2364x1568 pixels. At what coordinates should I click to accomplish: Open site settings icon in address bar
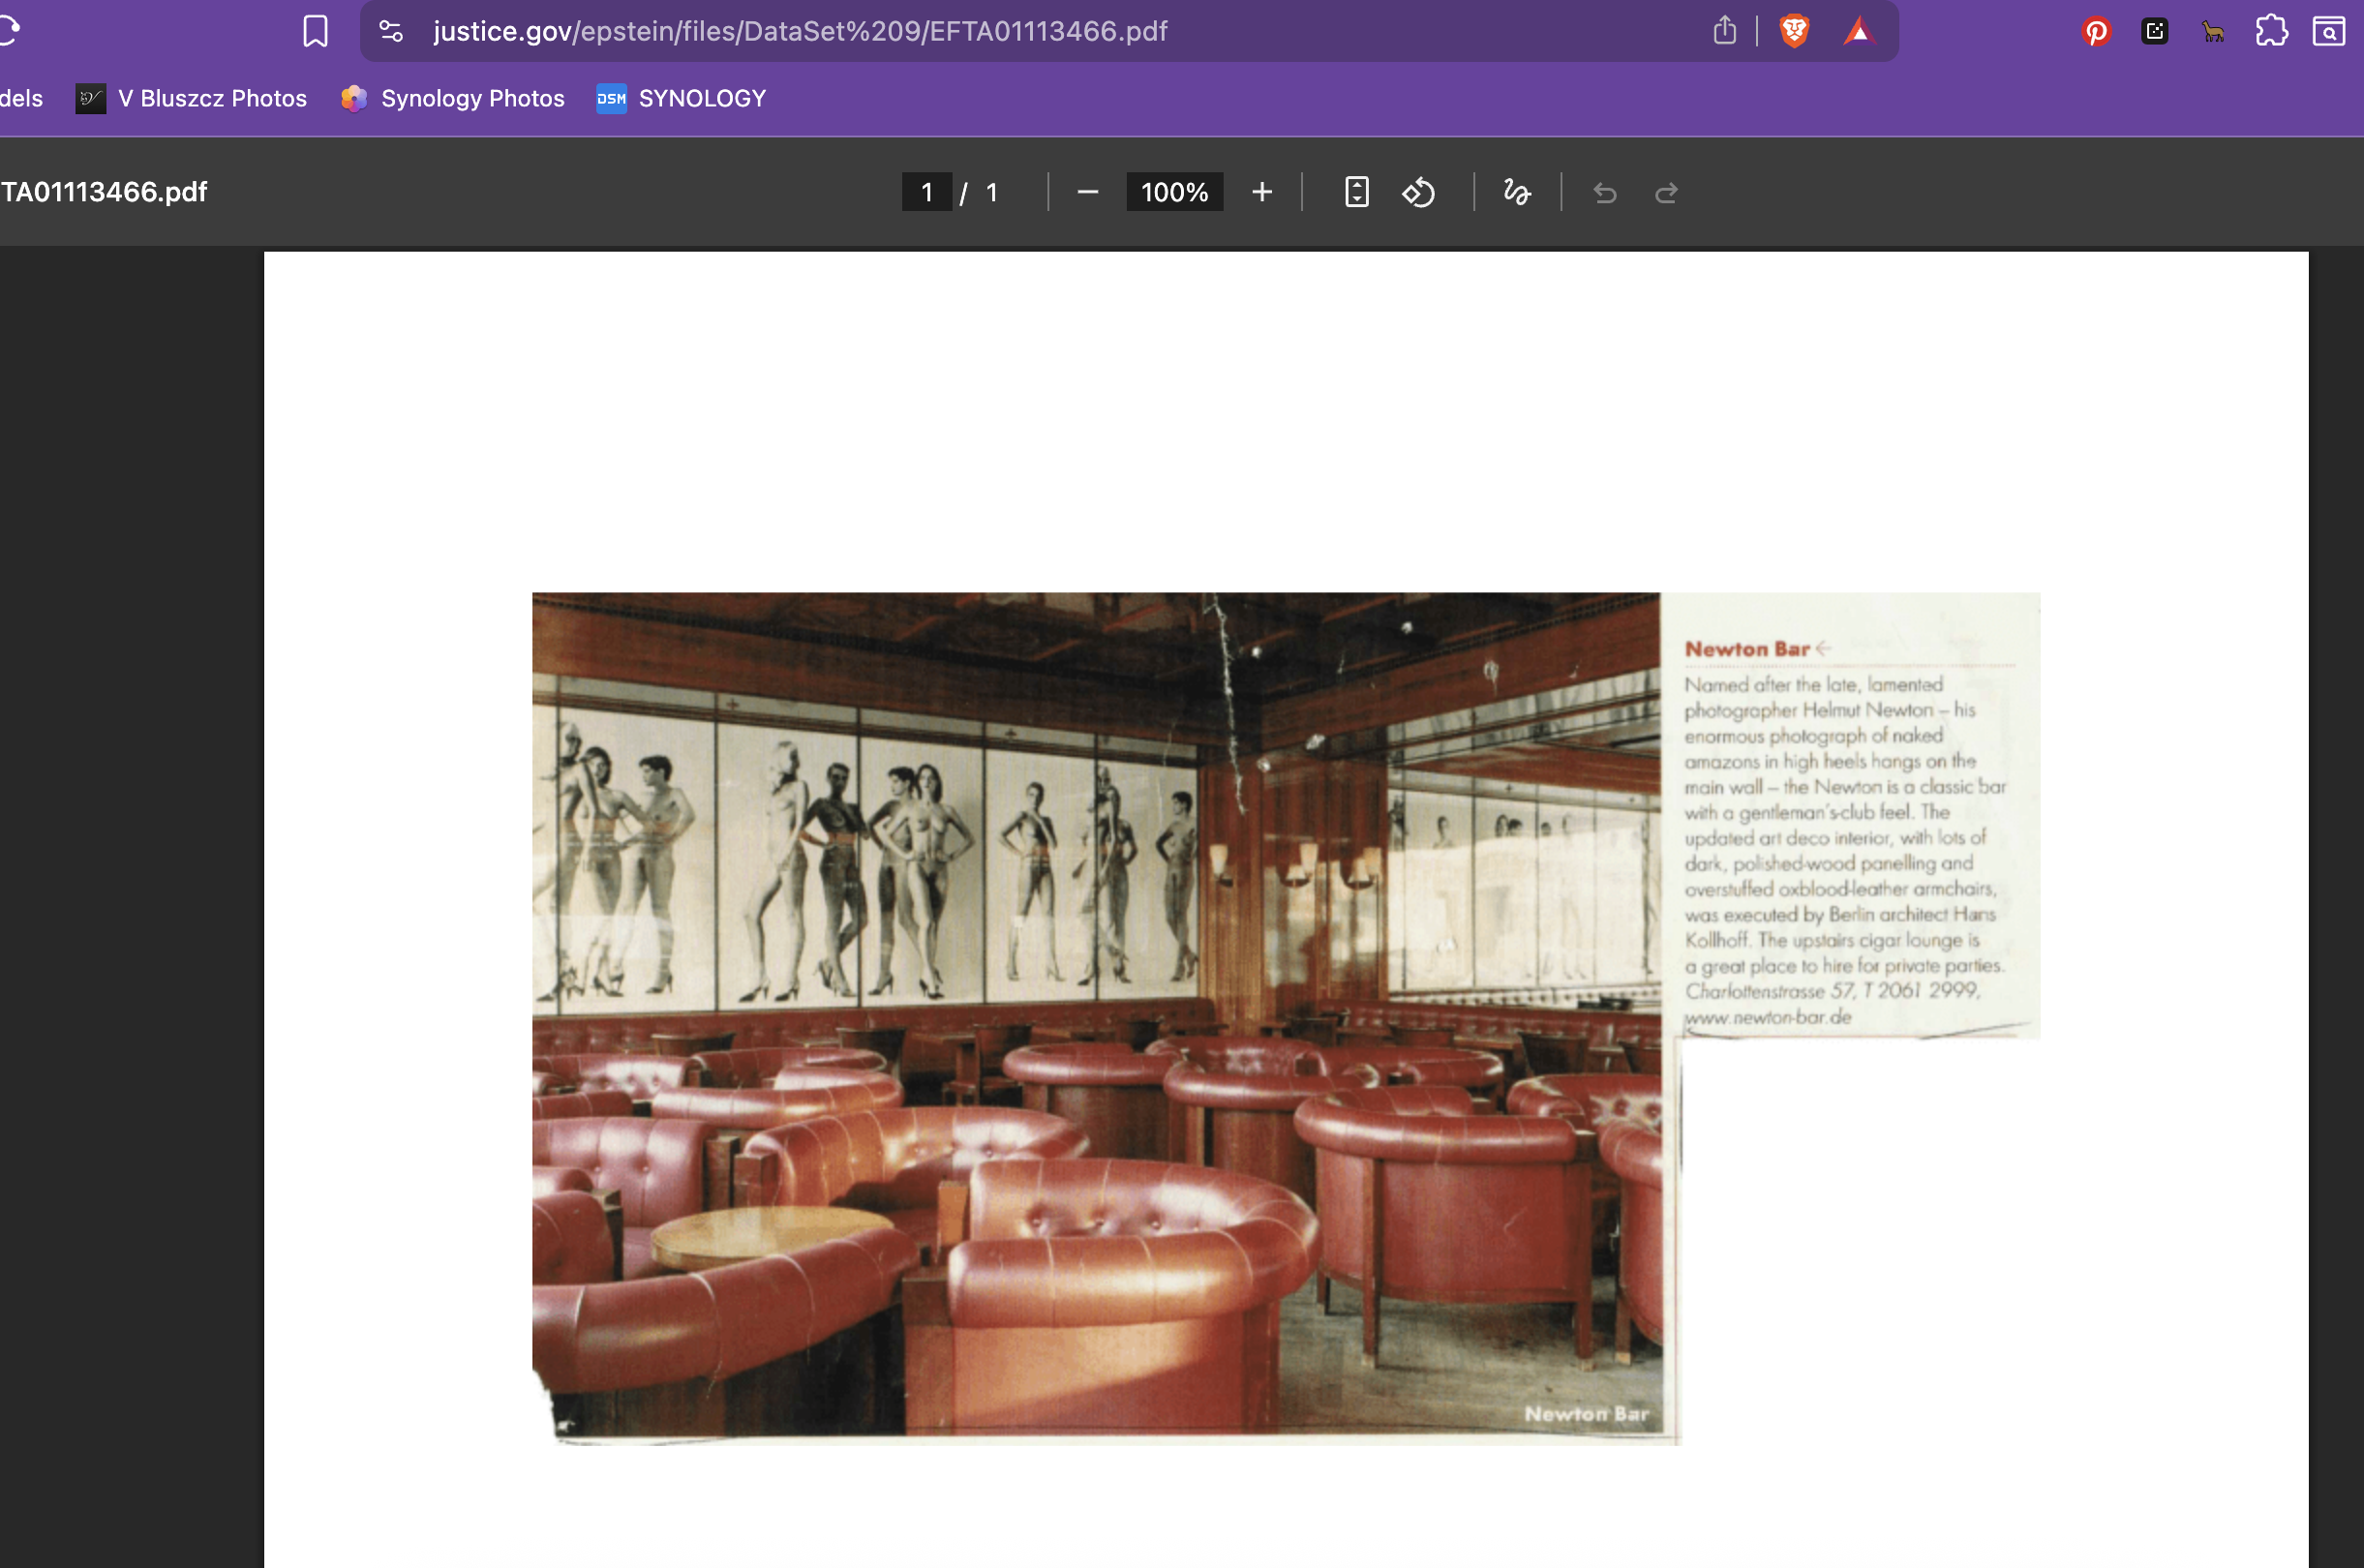pyautogui.click(x=391, y=31)
